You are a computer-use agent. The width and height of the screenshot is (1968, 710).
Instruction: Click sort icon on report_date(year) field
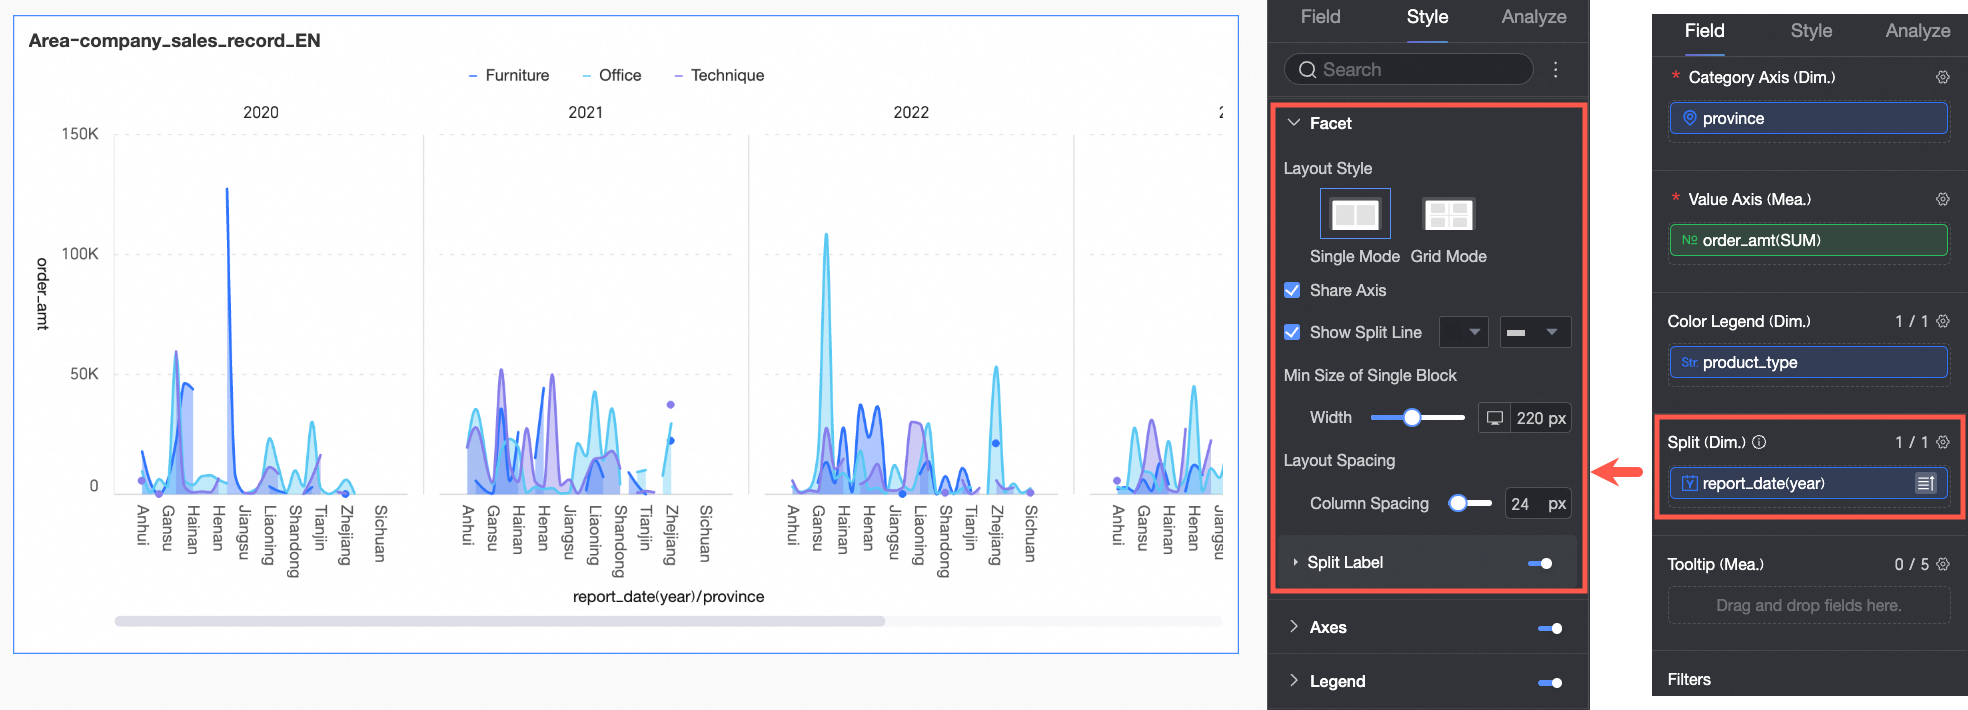[1926, 484]
